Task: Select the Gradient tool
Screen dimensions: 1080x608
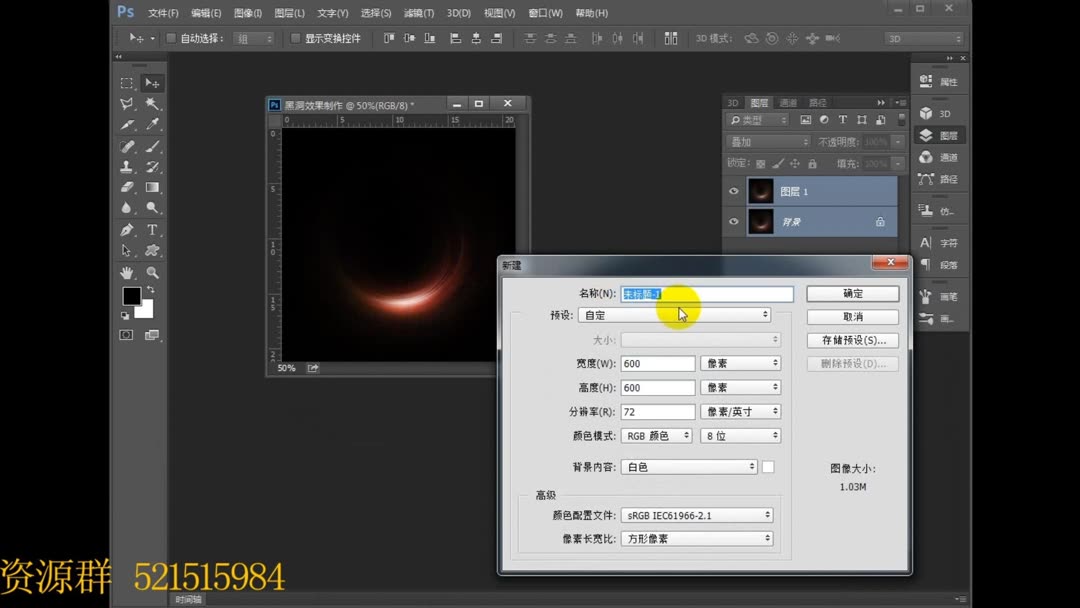Action: point(151,186)
